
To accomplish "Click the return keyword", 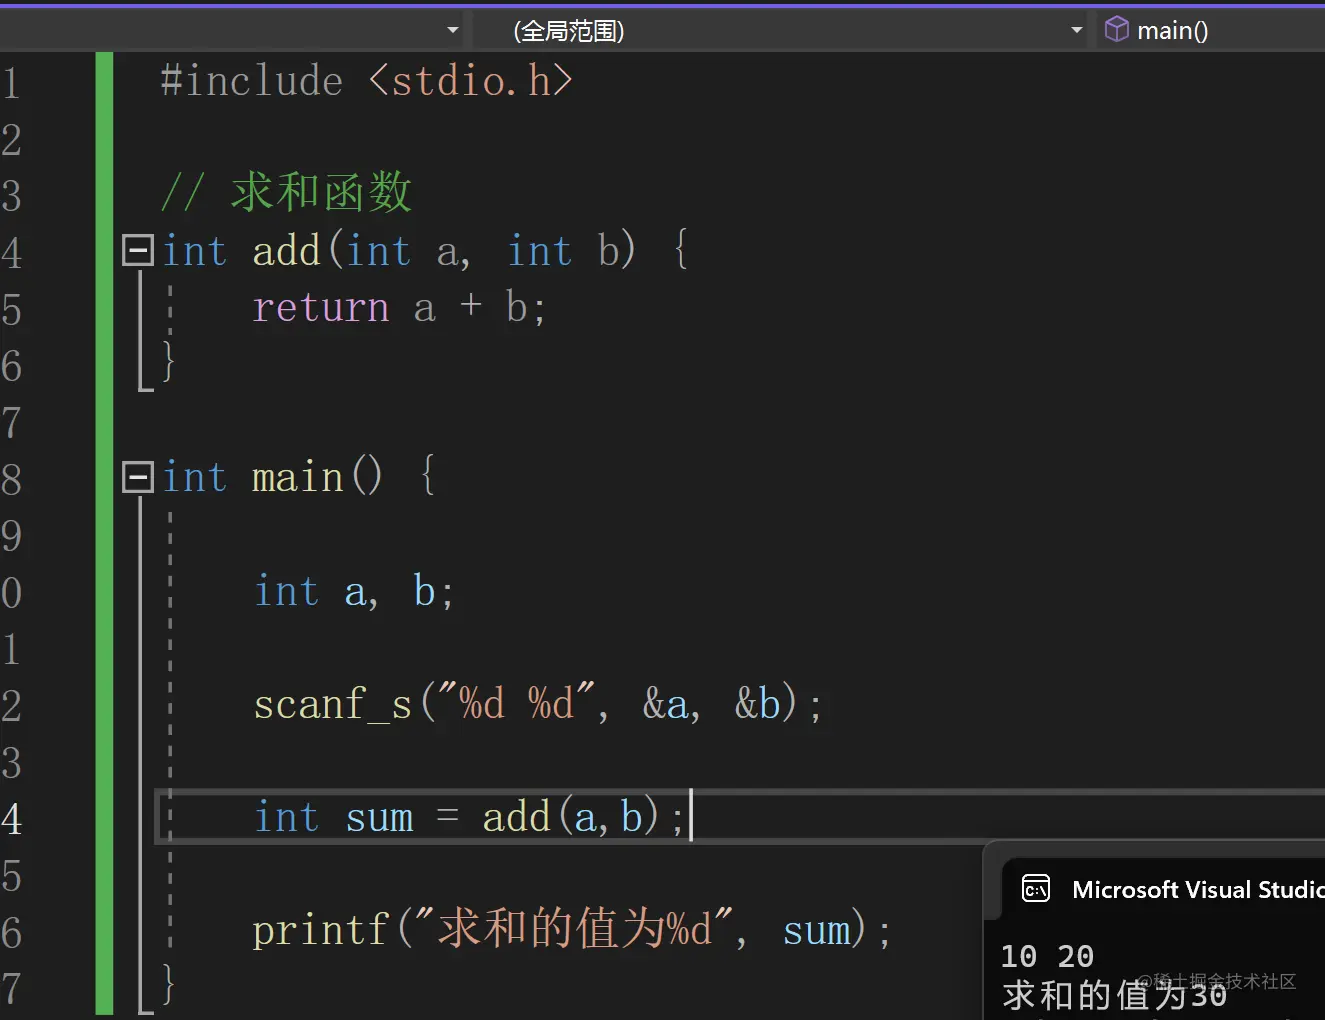I will click(x=320, y=308).
